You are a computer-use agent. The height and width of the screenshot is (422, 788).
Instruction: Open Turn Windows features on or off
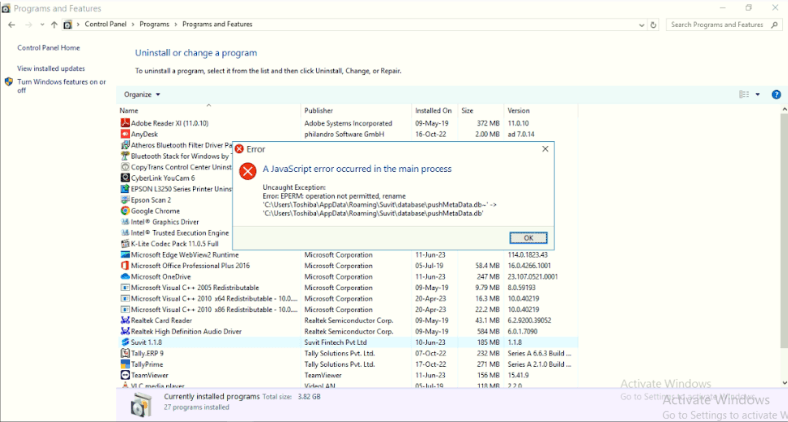pyautogui.click(x=62, y=86)
